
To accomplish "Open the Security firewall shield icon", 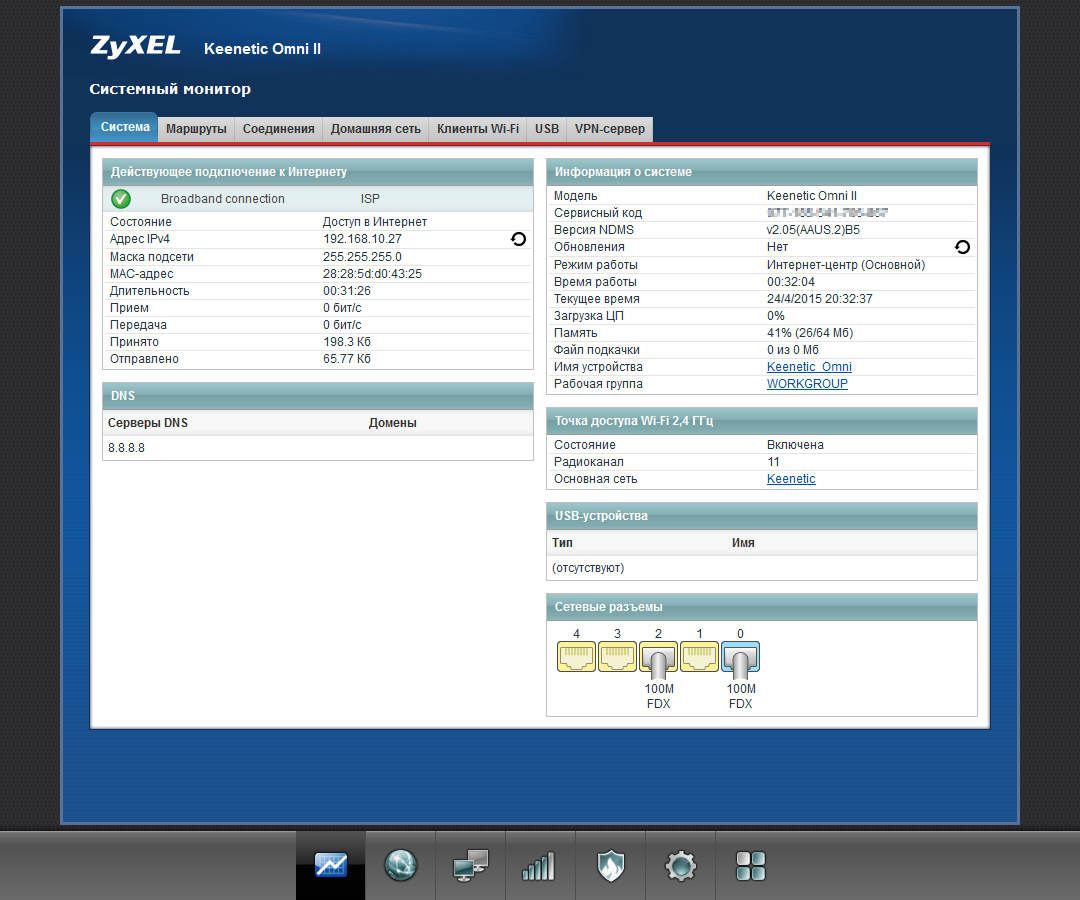I will click(610, 865).
